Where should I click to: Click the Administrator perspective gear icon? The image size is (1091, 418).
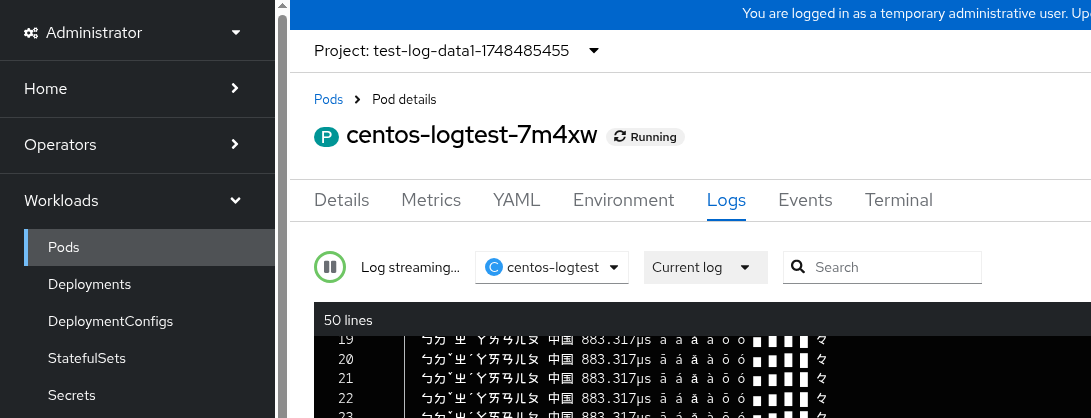tap(31, 33)
